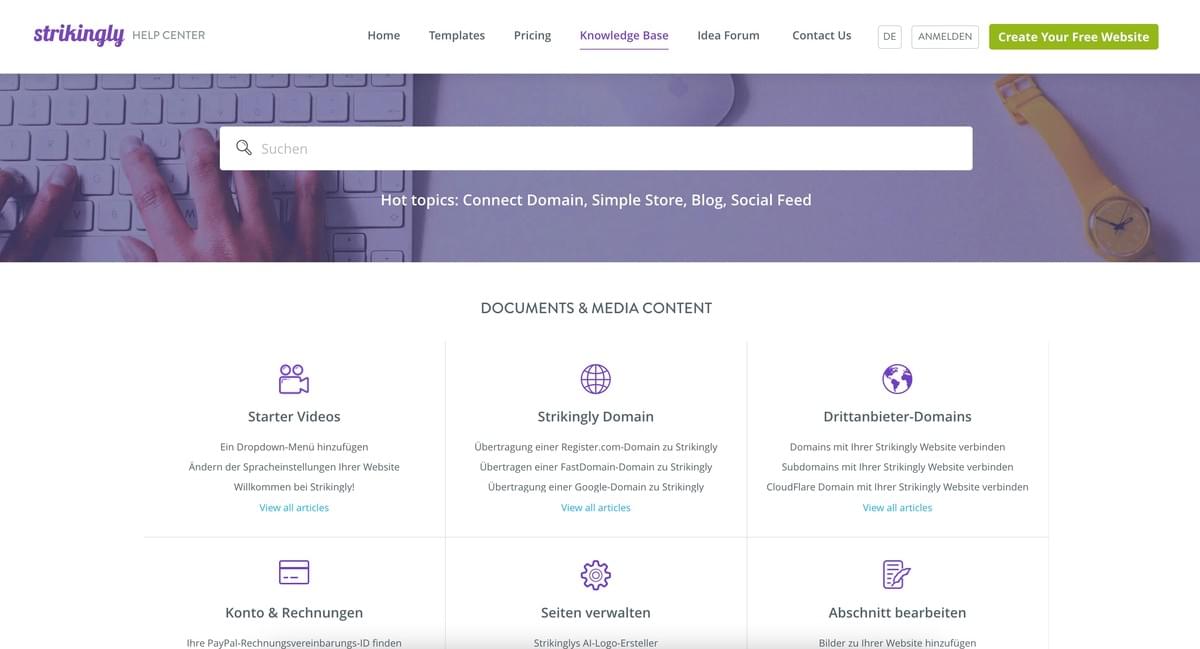
Task: Focus the Suchen search field
Action: coord(596,148)
